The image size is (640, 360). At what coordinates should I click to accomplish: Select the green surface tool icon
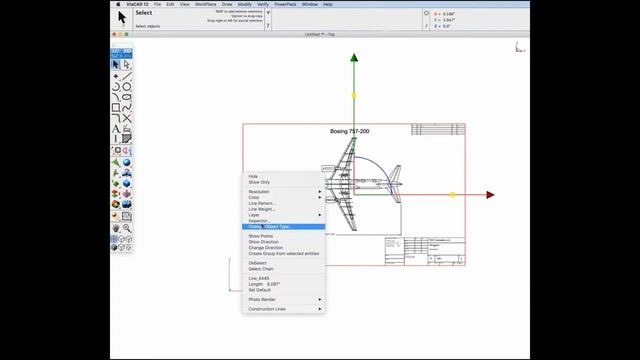(x=116, y=162)
